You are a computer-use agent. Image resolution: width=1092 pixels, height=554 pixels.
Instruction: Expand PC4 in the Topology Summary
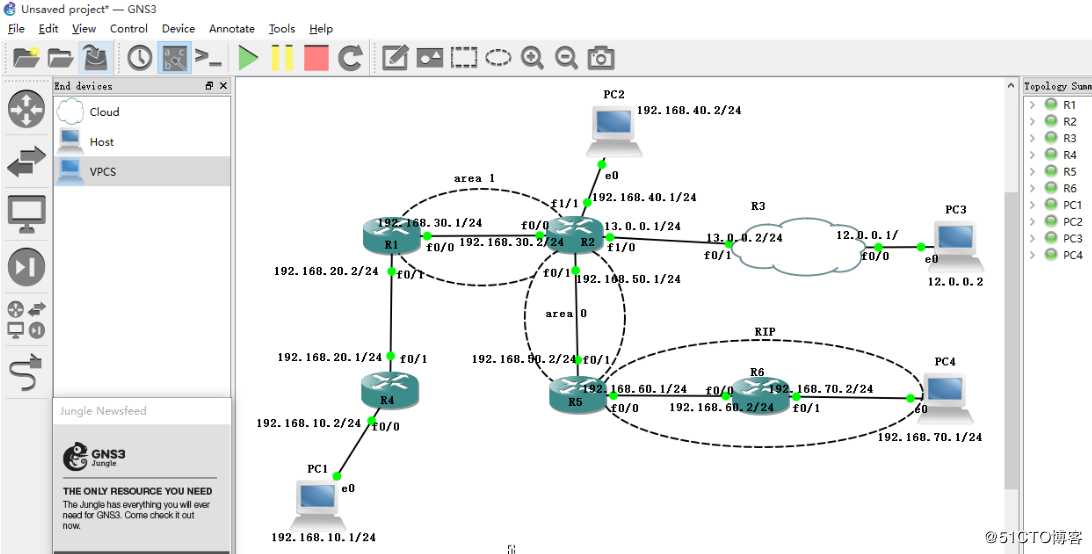(x=1032, y=255)
